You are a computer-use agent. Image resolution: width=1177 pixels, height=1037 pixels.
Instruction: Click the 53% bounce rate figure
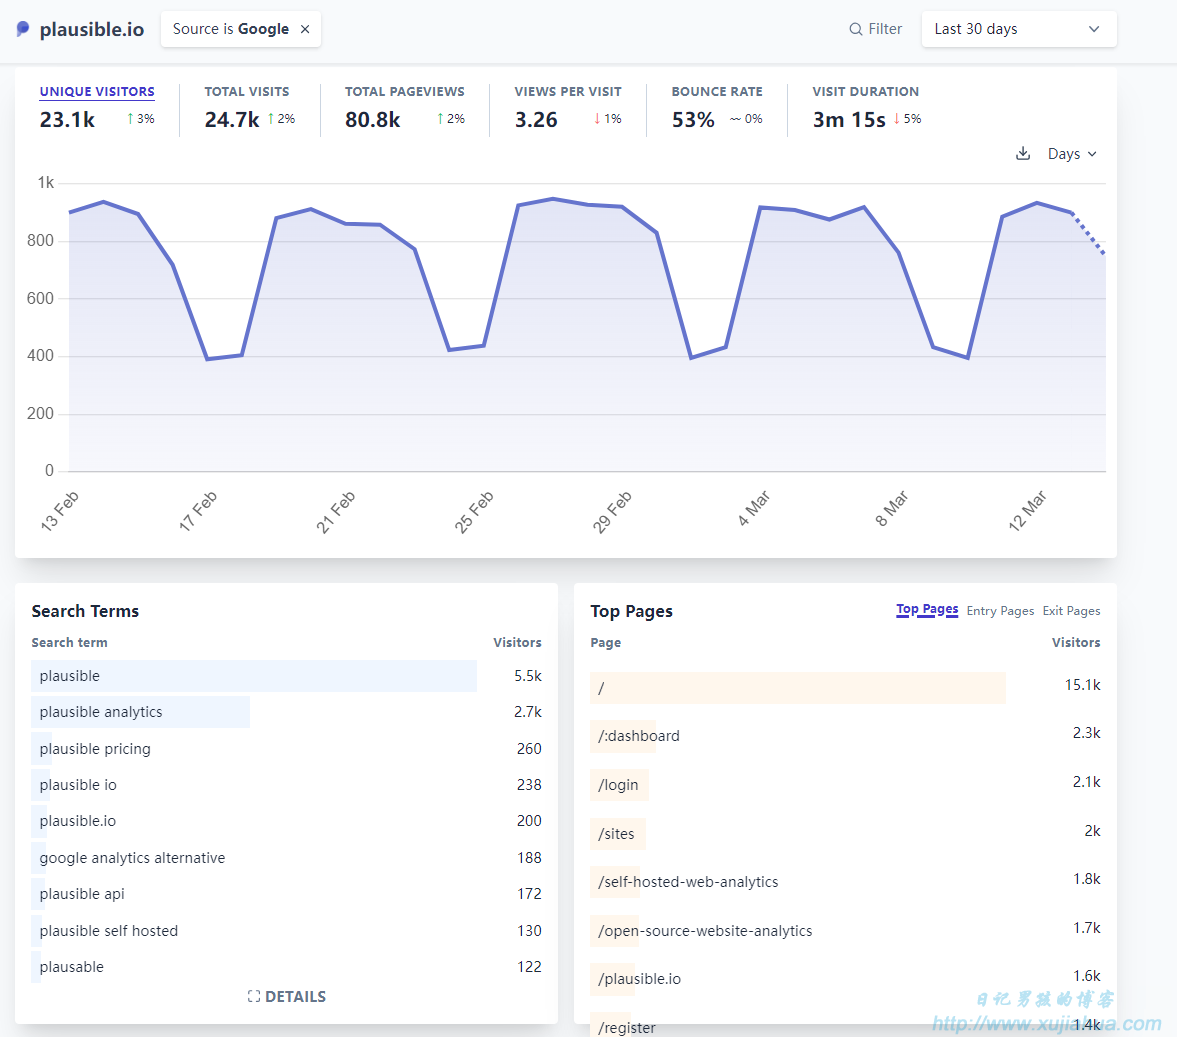tap(693, 119)
